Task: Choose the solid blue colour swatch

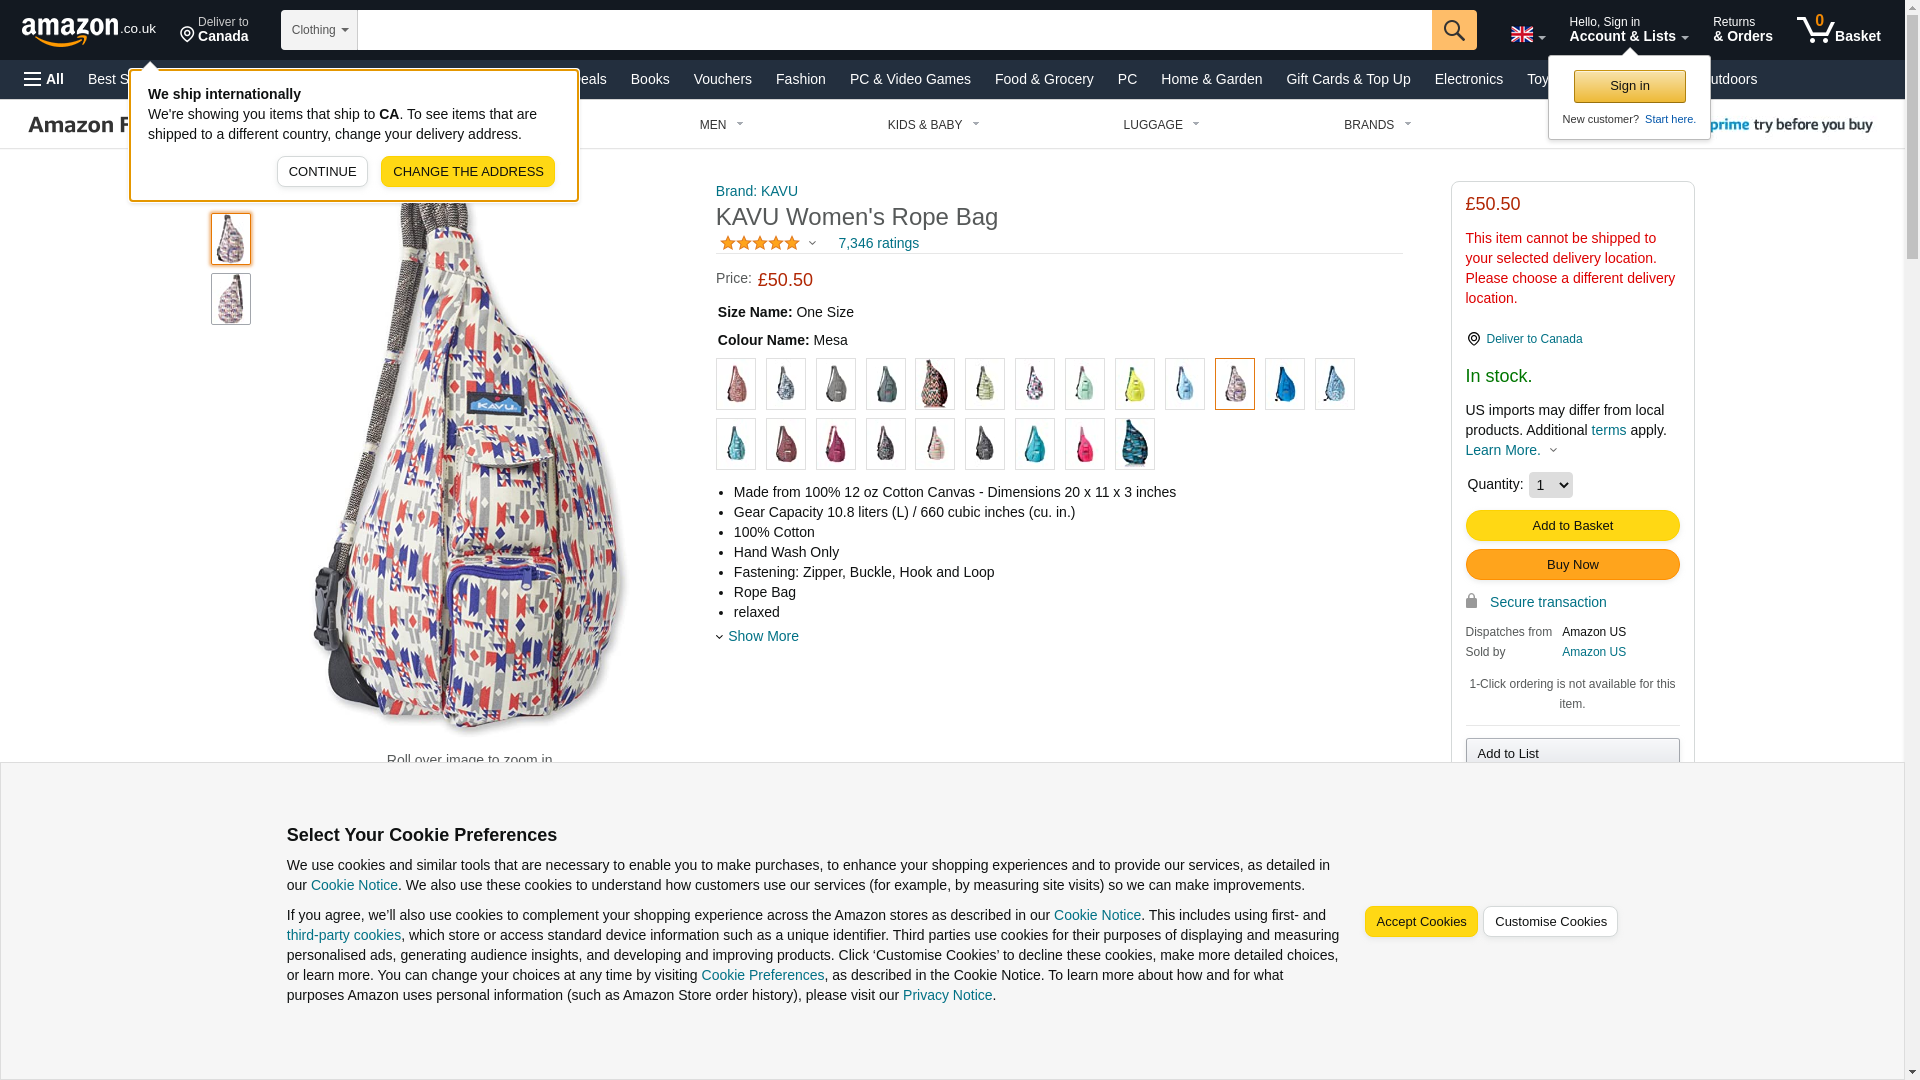Action: [x=1284, y=384]
